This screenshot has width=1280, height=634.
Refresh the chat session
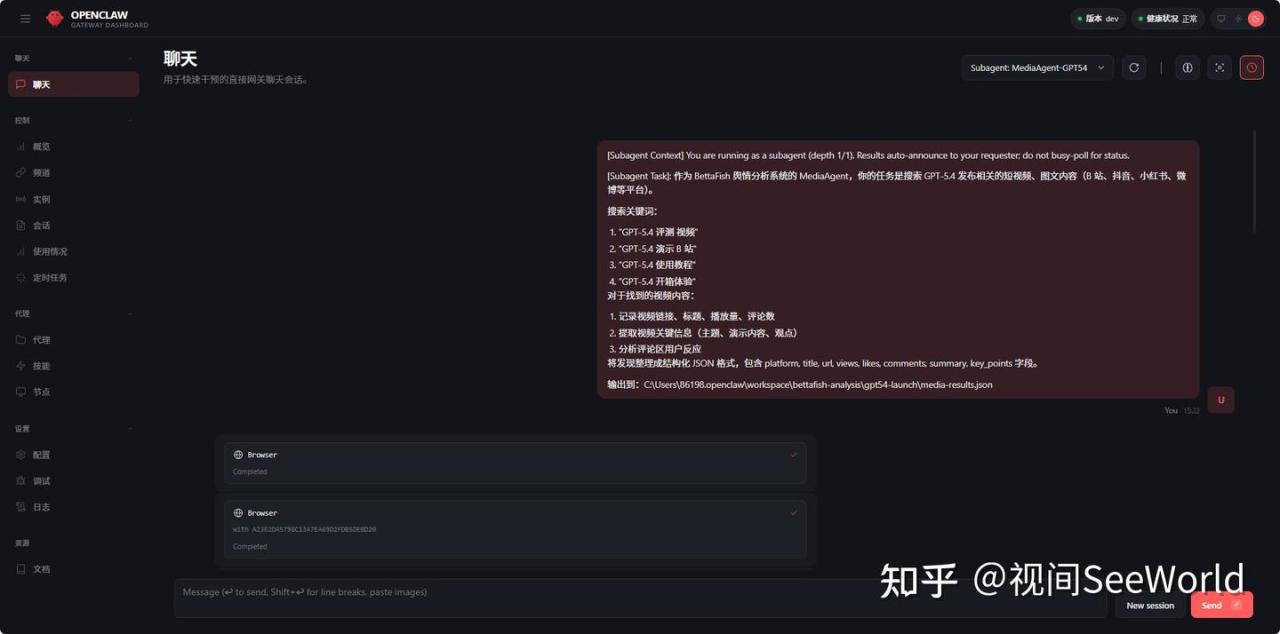coord(1133,68)
